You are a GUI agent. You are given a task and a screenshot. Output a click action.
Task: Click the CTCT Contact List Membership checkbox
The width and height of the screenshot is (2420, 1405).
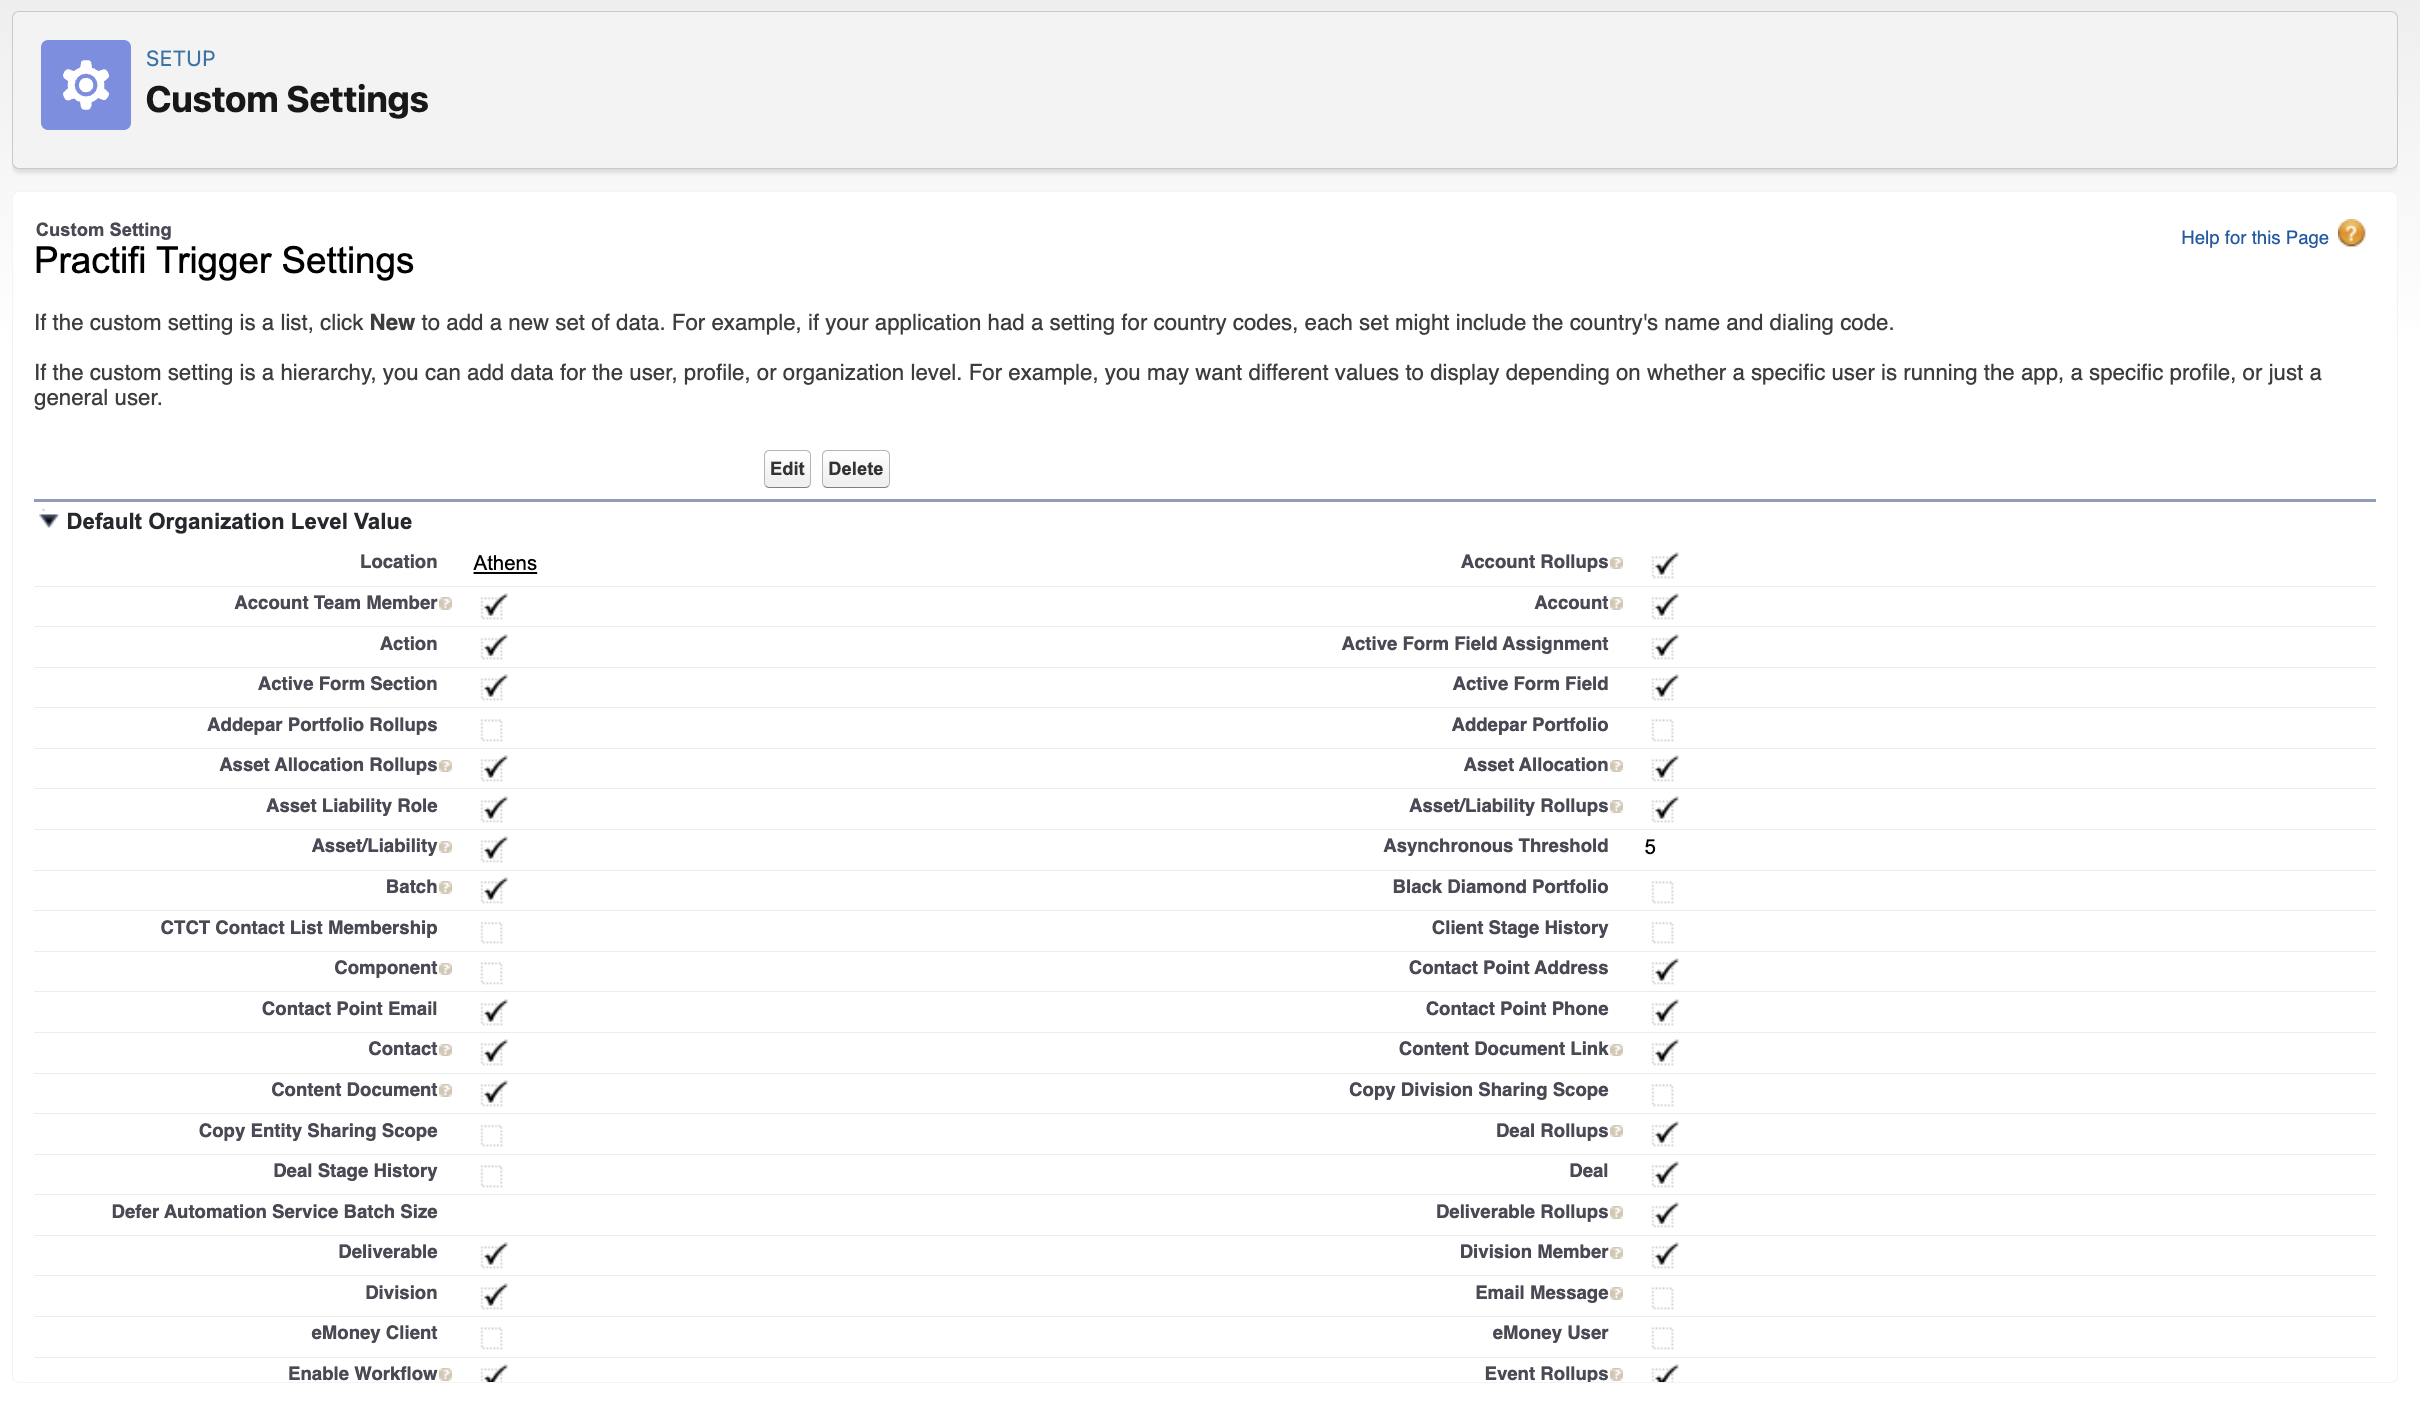click(491, 932)
